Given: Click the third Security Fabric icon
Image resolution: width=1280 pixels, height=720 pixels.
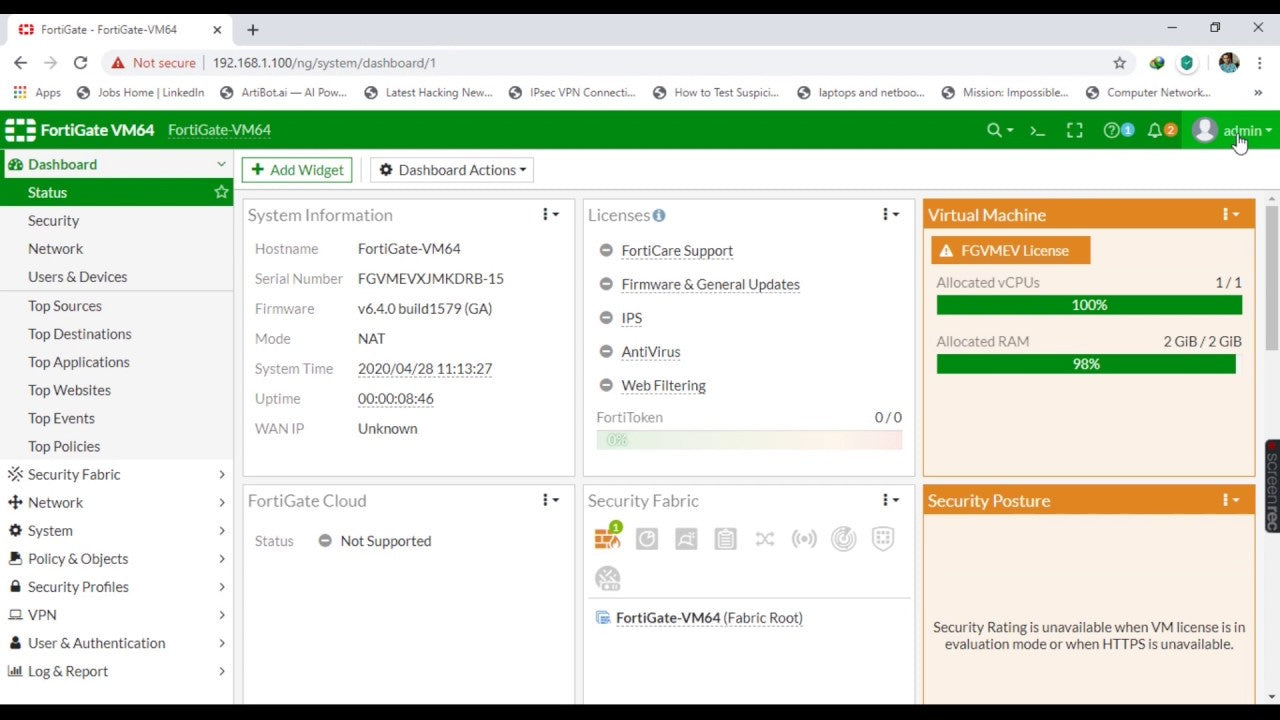Looking at the screenshot, I should coord(686,539).
